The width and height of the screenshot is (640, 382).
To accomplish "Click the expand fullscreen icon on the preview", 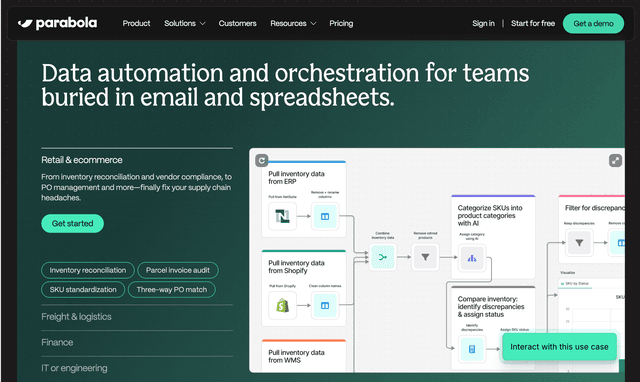I will pos(615,160).
